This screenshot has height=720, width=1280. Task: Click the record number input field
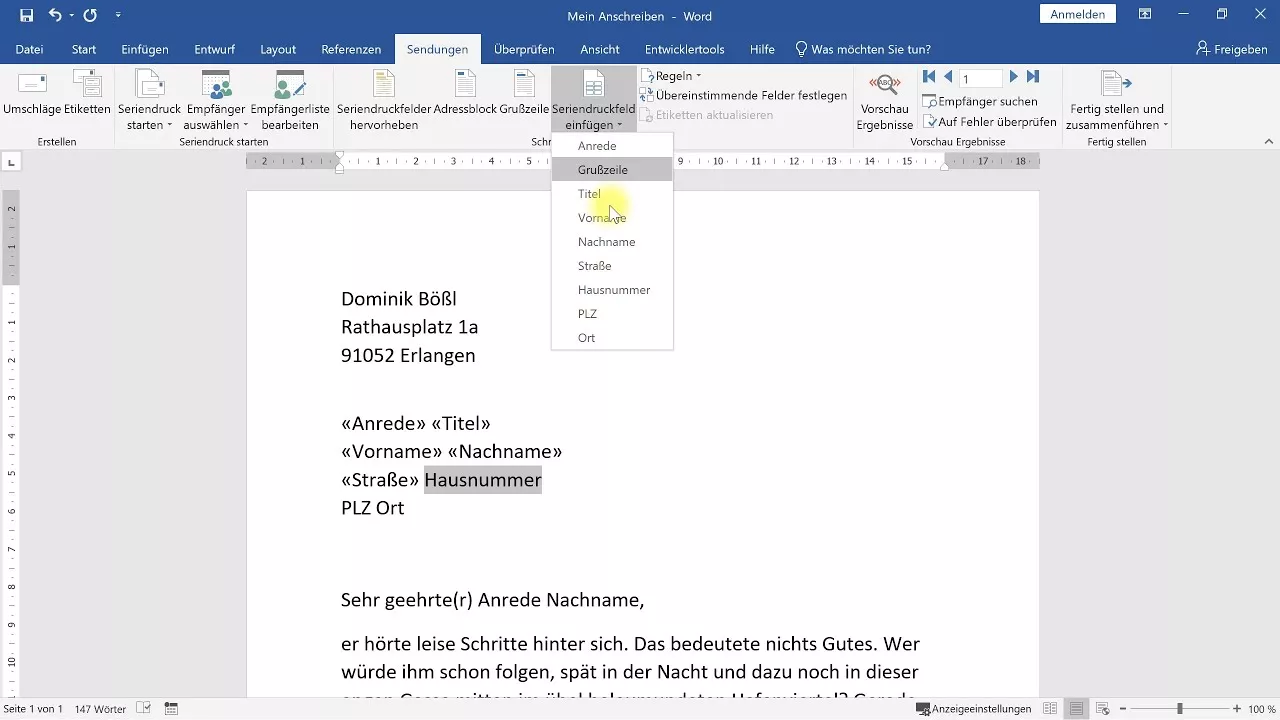(x=980, y=76)
